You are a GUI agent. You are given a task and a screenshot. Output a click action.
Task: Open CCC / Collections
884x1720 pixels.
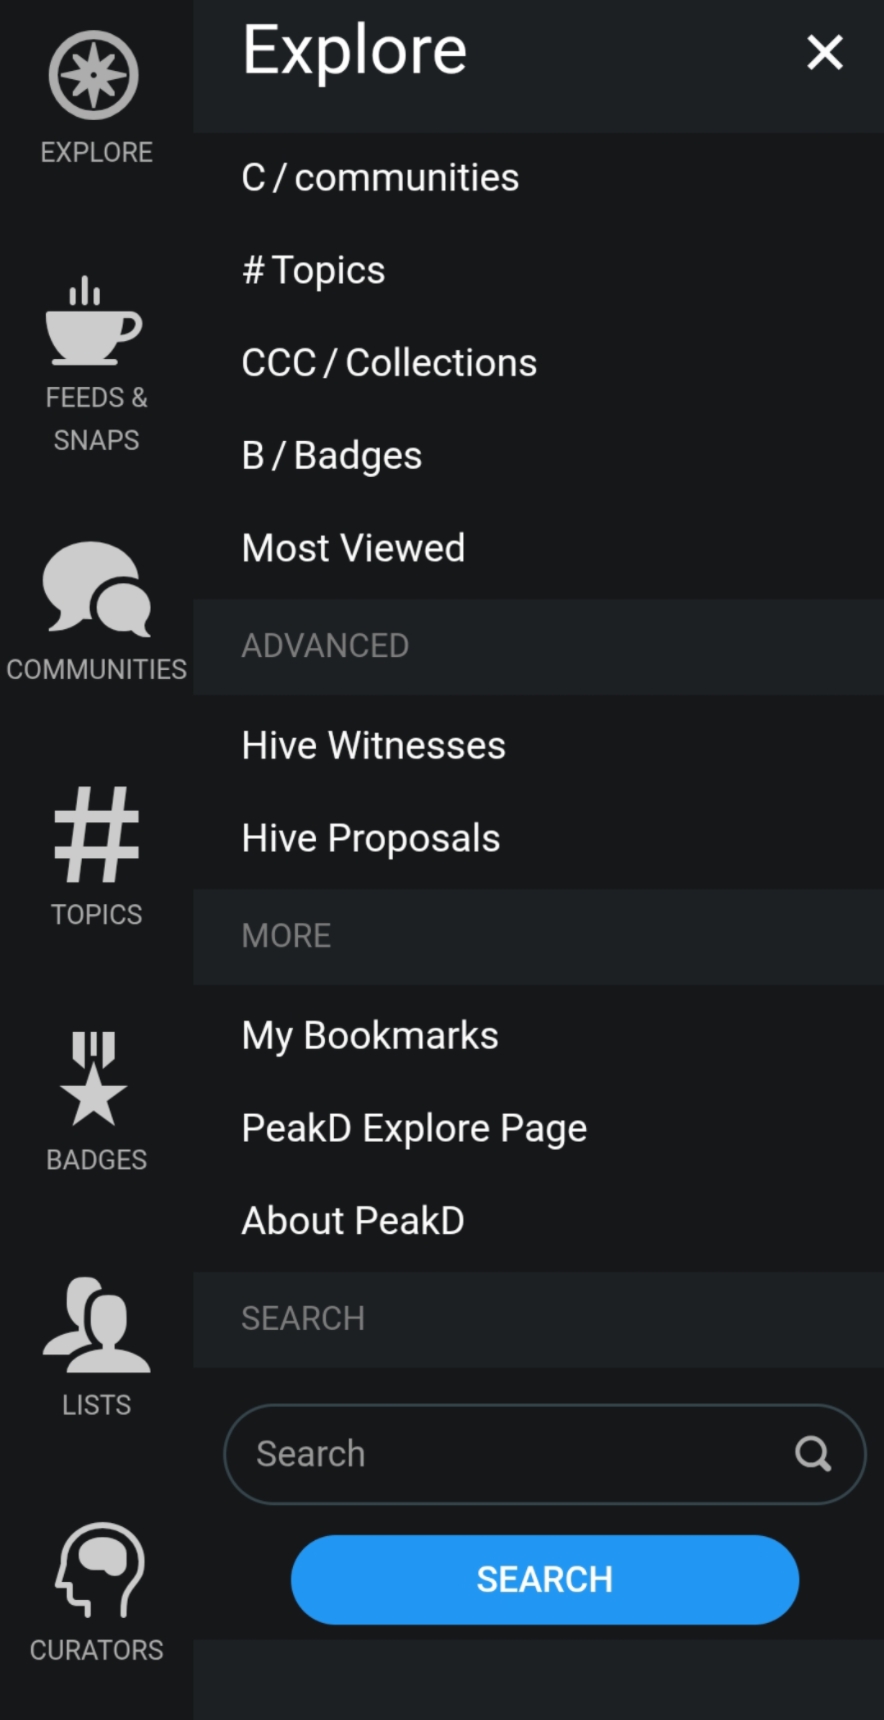(x=389, y=363)
